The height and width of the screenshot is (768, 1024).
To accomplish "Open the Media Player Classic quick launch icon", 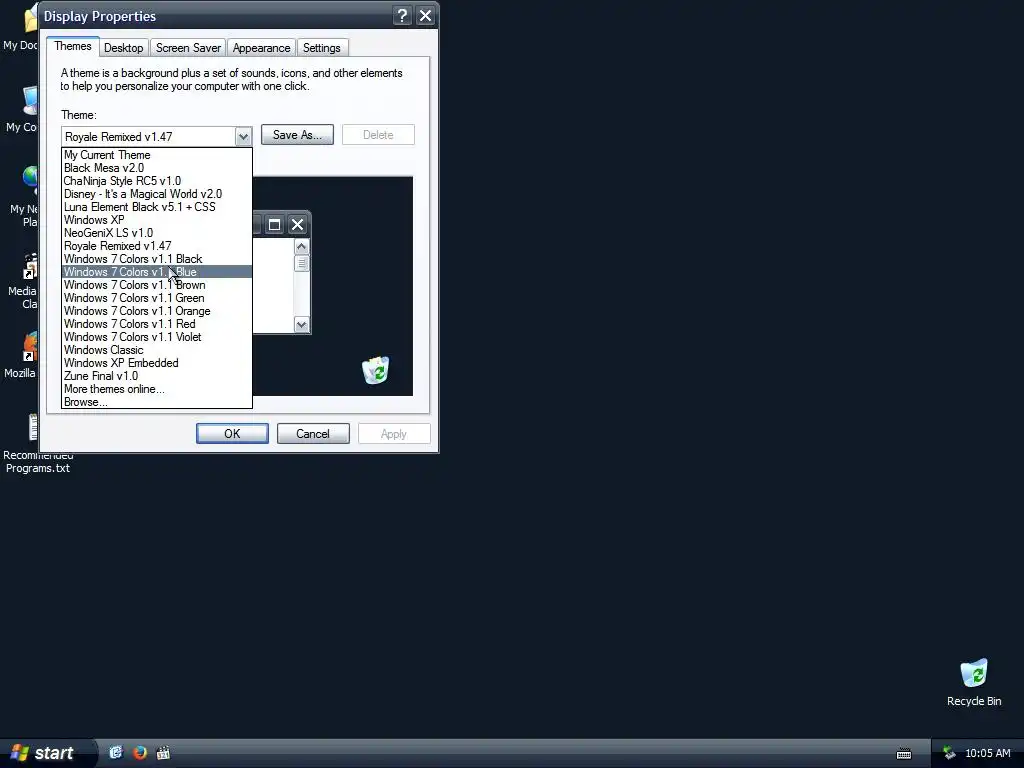I will pos(163,753).
